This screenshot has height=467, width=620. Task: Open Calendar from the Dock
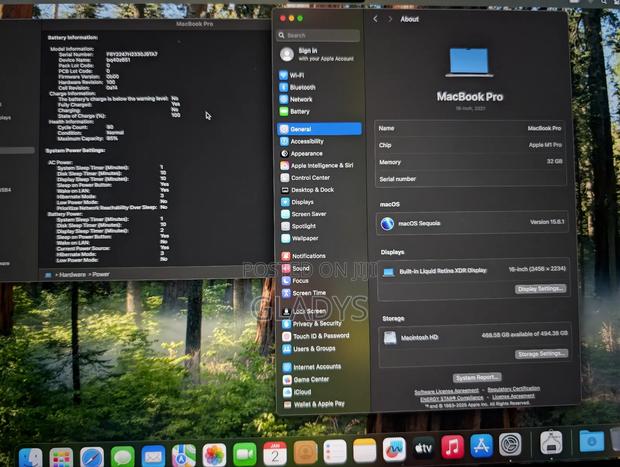(275, 453)
